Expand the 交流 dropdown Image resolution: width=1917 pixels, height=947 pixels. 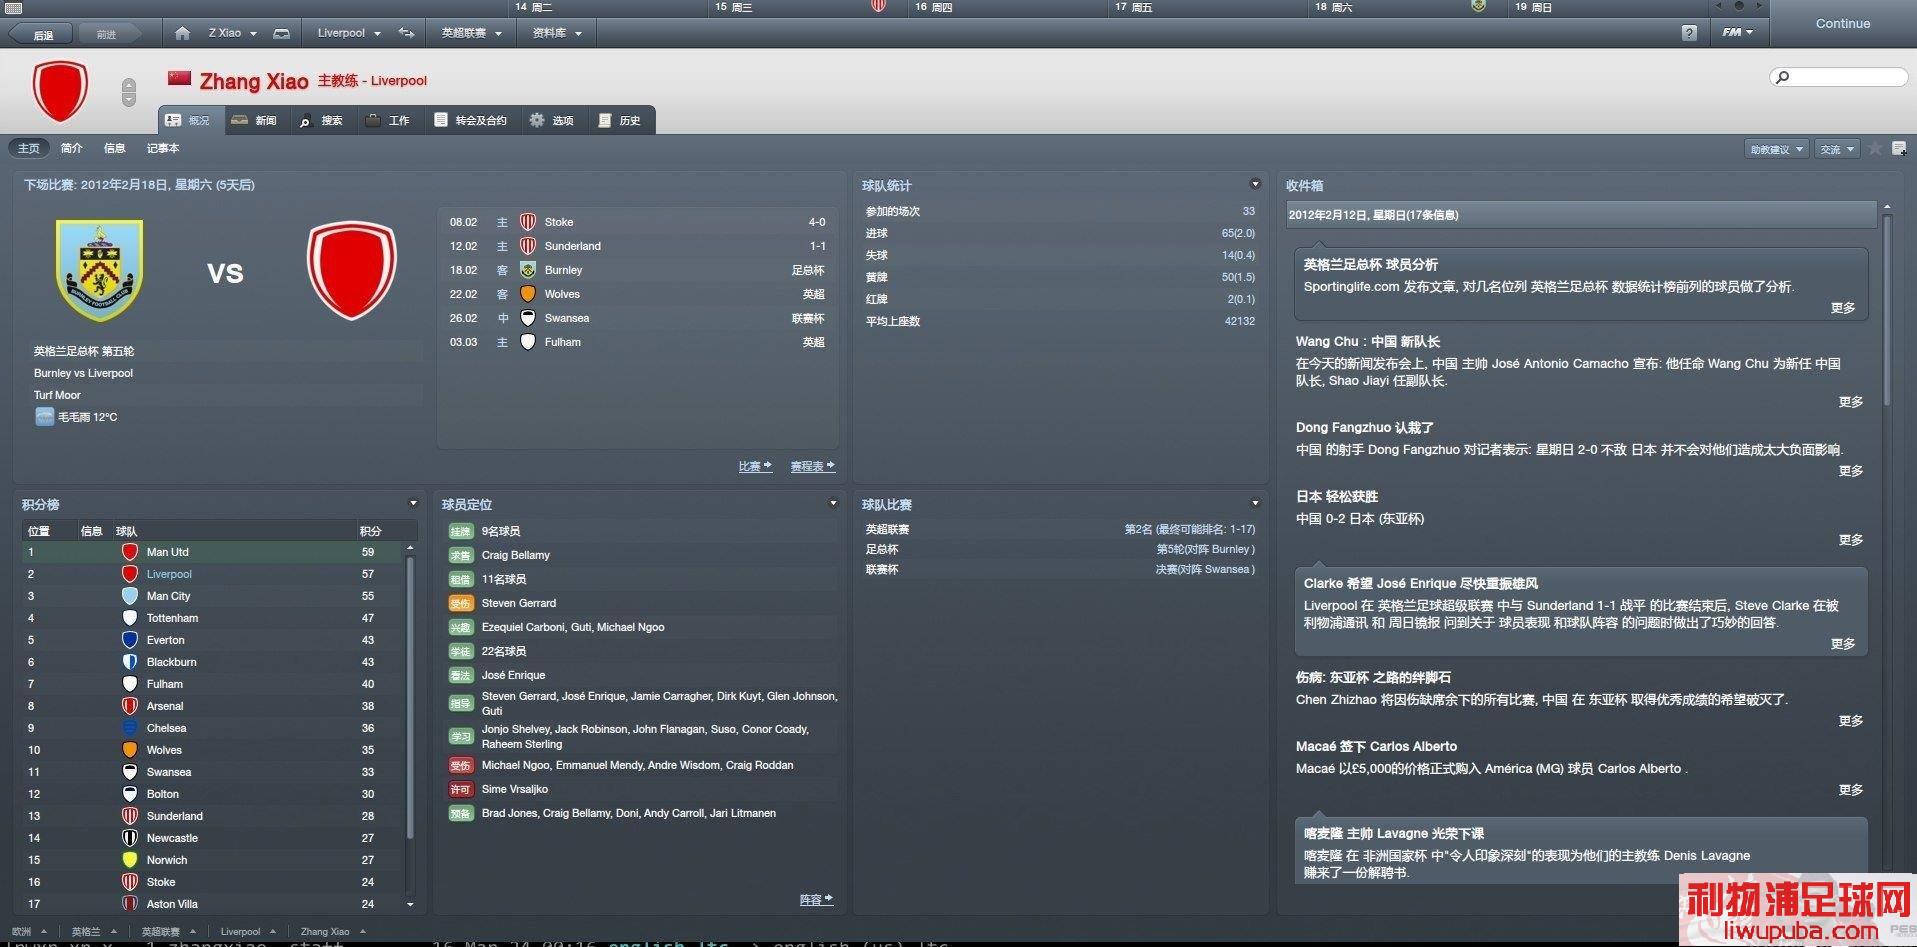(x=1837, y=149)
